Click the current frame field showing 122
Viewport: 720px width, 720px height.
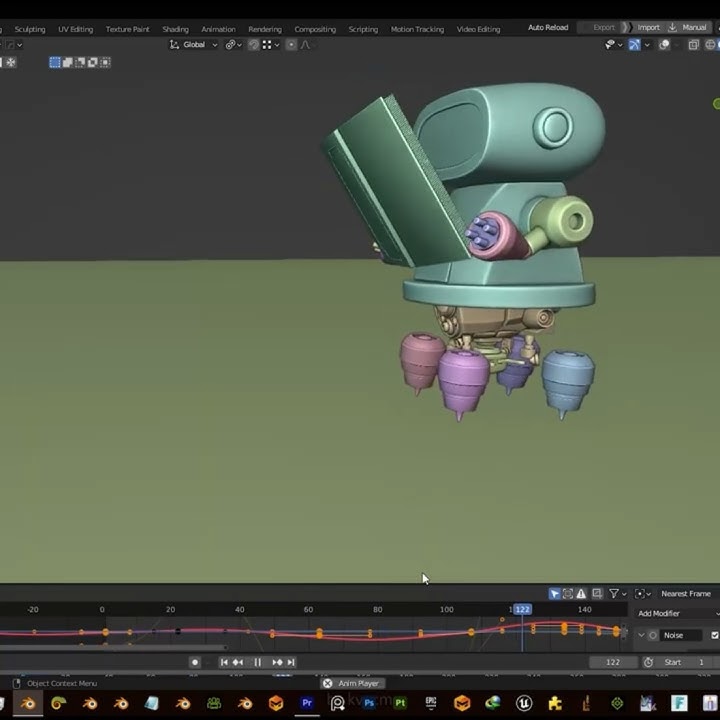pos(613,662)
